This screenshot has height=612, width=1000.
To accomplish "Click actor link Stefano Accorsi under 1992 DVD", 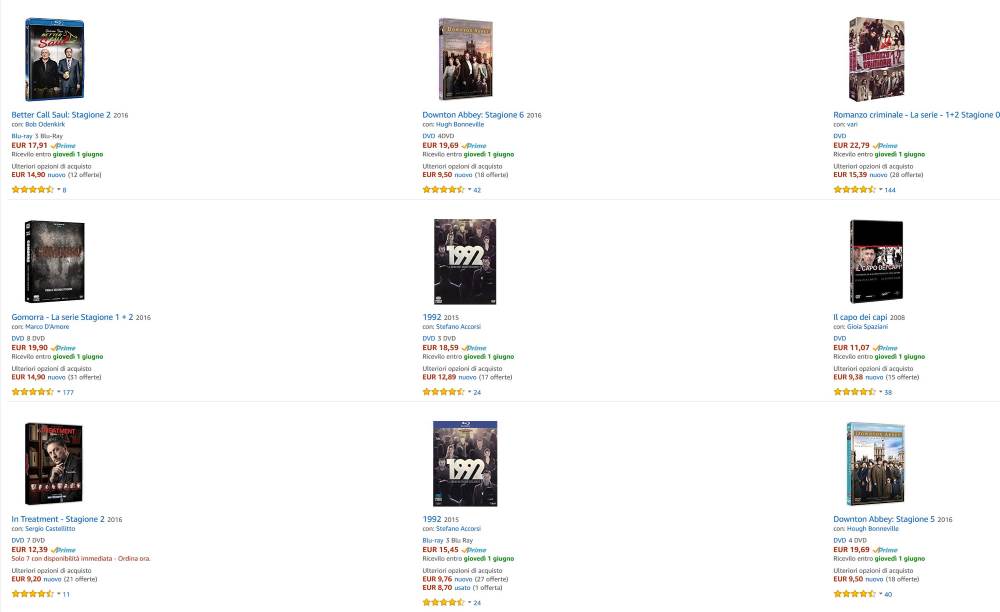I will [459, 326].
